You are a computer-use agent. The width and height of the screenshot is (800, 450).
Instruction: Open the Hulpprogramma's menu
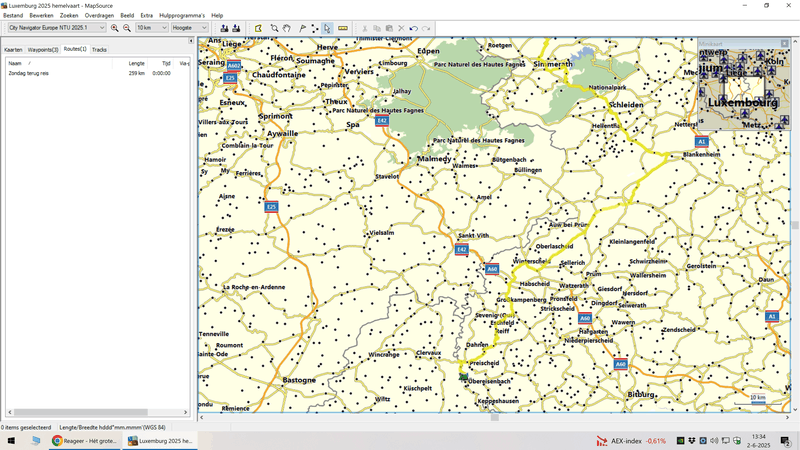tap(182, 15)
